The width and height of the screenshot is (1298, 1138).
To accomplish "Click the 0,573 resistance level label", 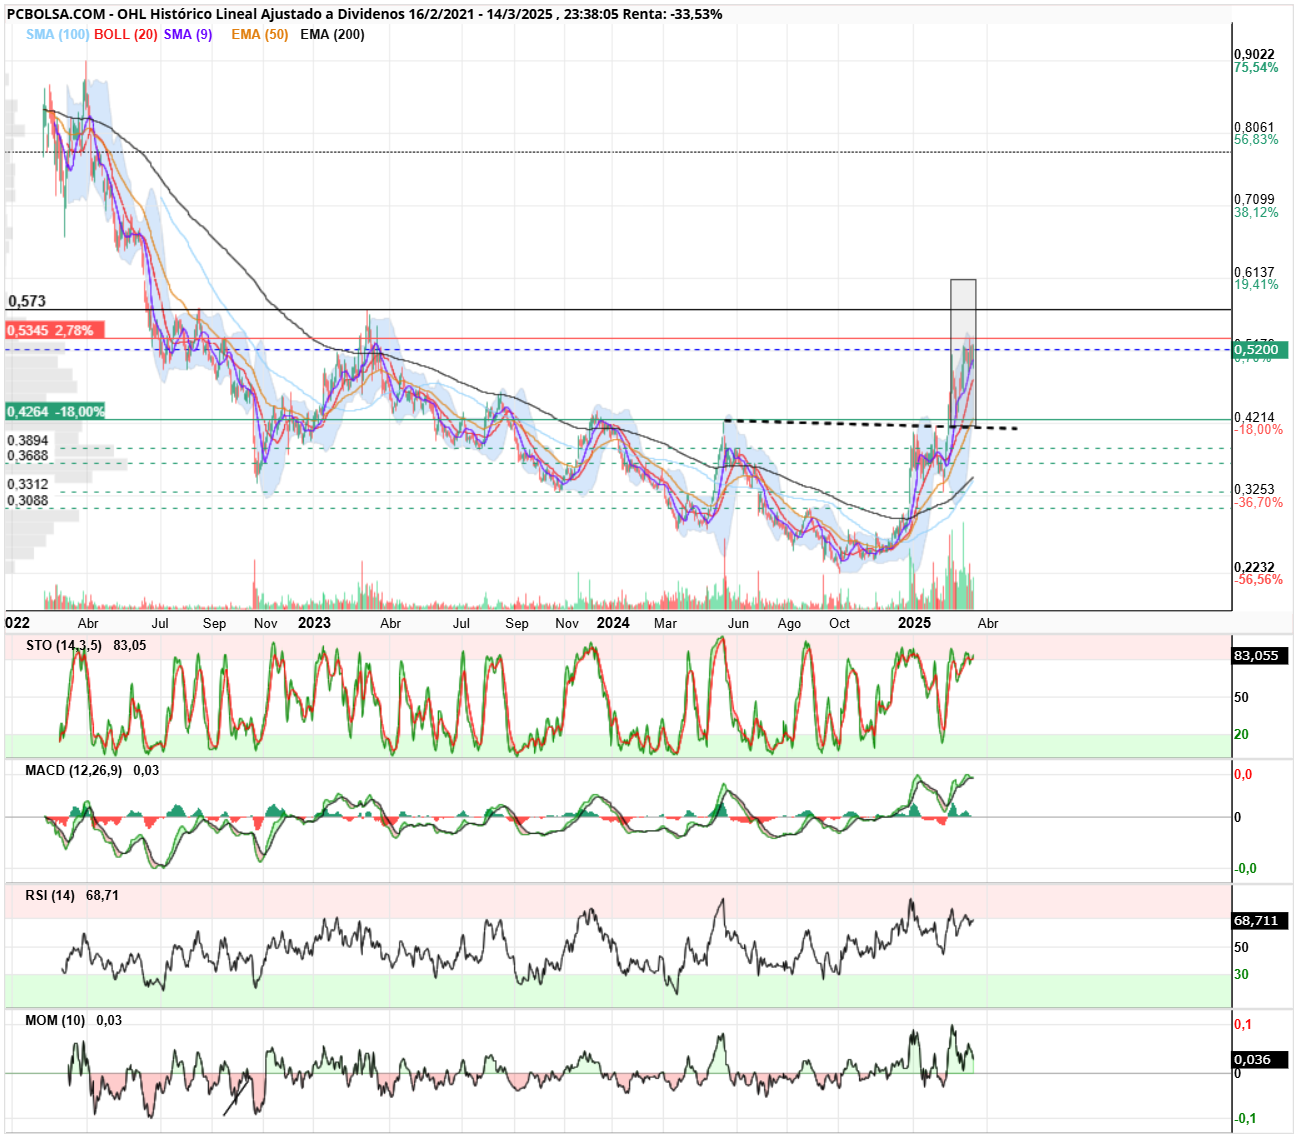I will (27, 301).
